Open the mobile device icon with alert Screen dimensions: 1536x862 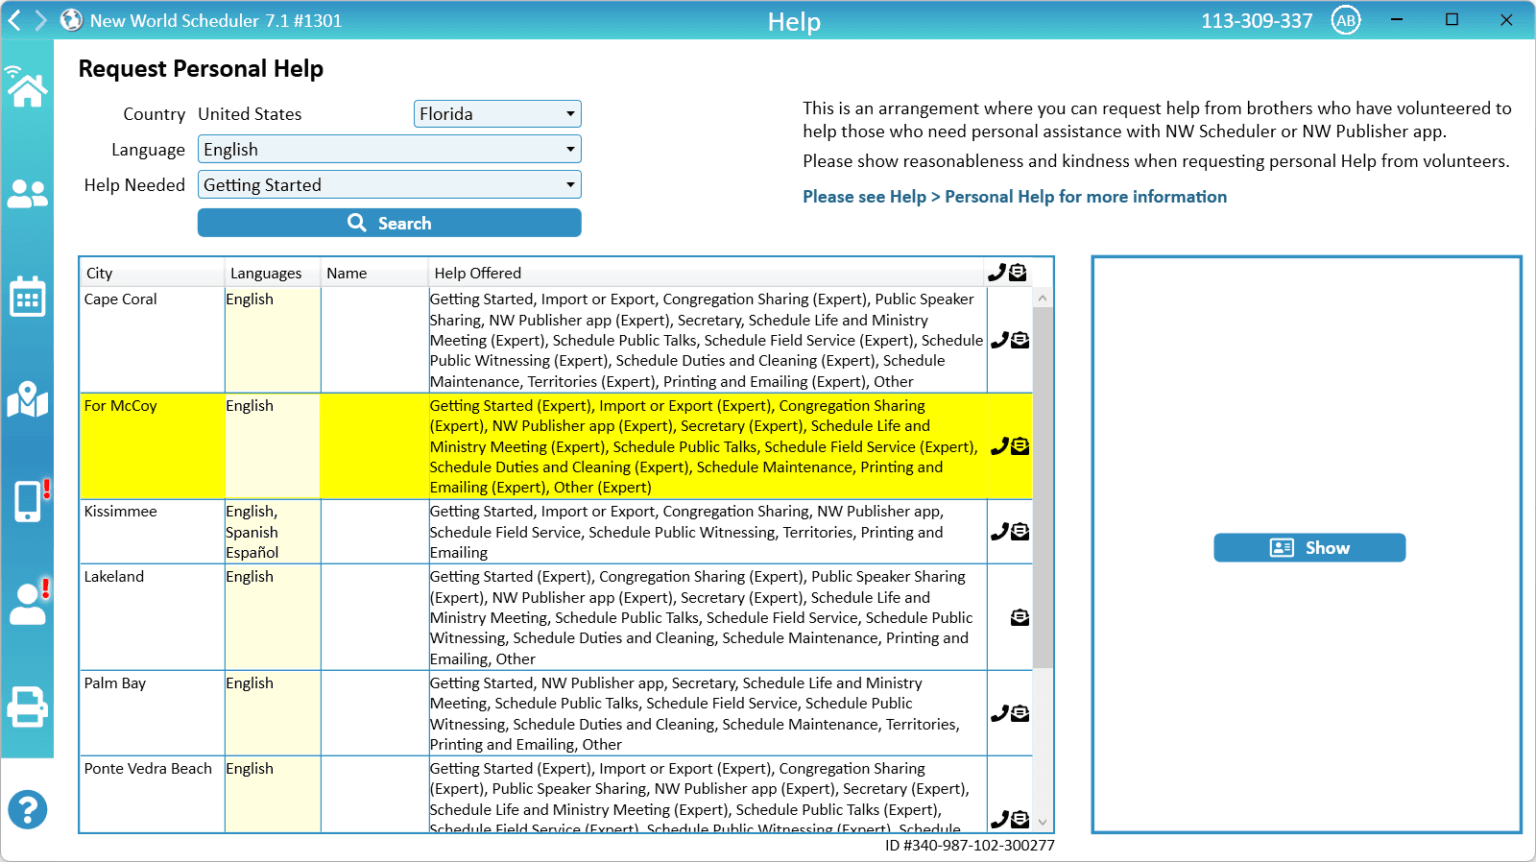[29, 501]
